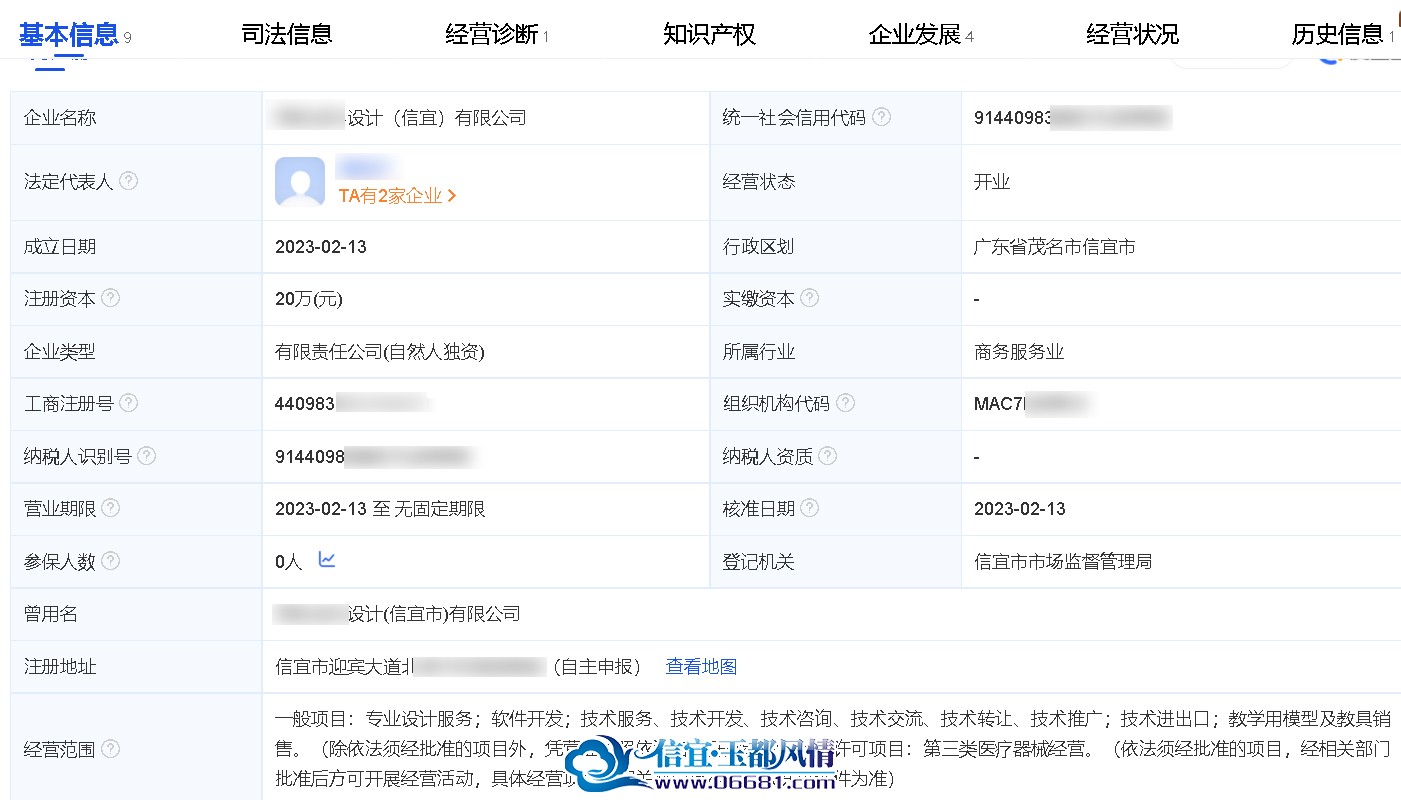Click the 曾用名 company name value
Screen dimensions: 1401x800
[397, 614]
